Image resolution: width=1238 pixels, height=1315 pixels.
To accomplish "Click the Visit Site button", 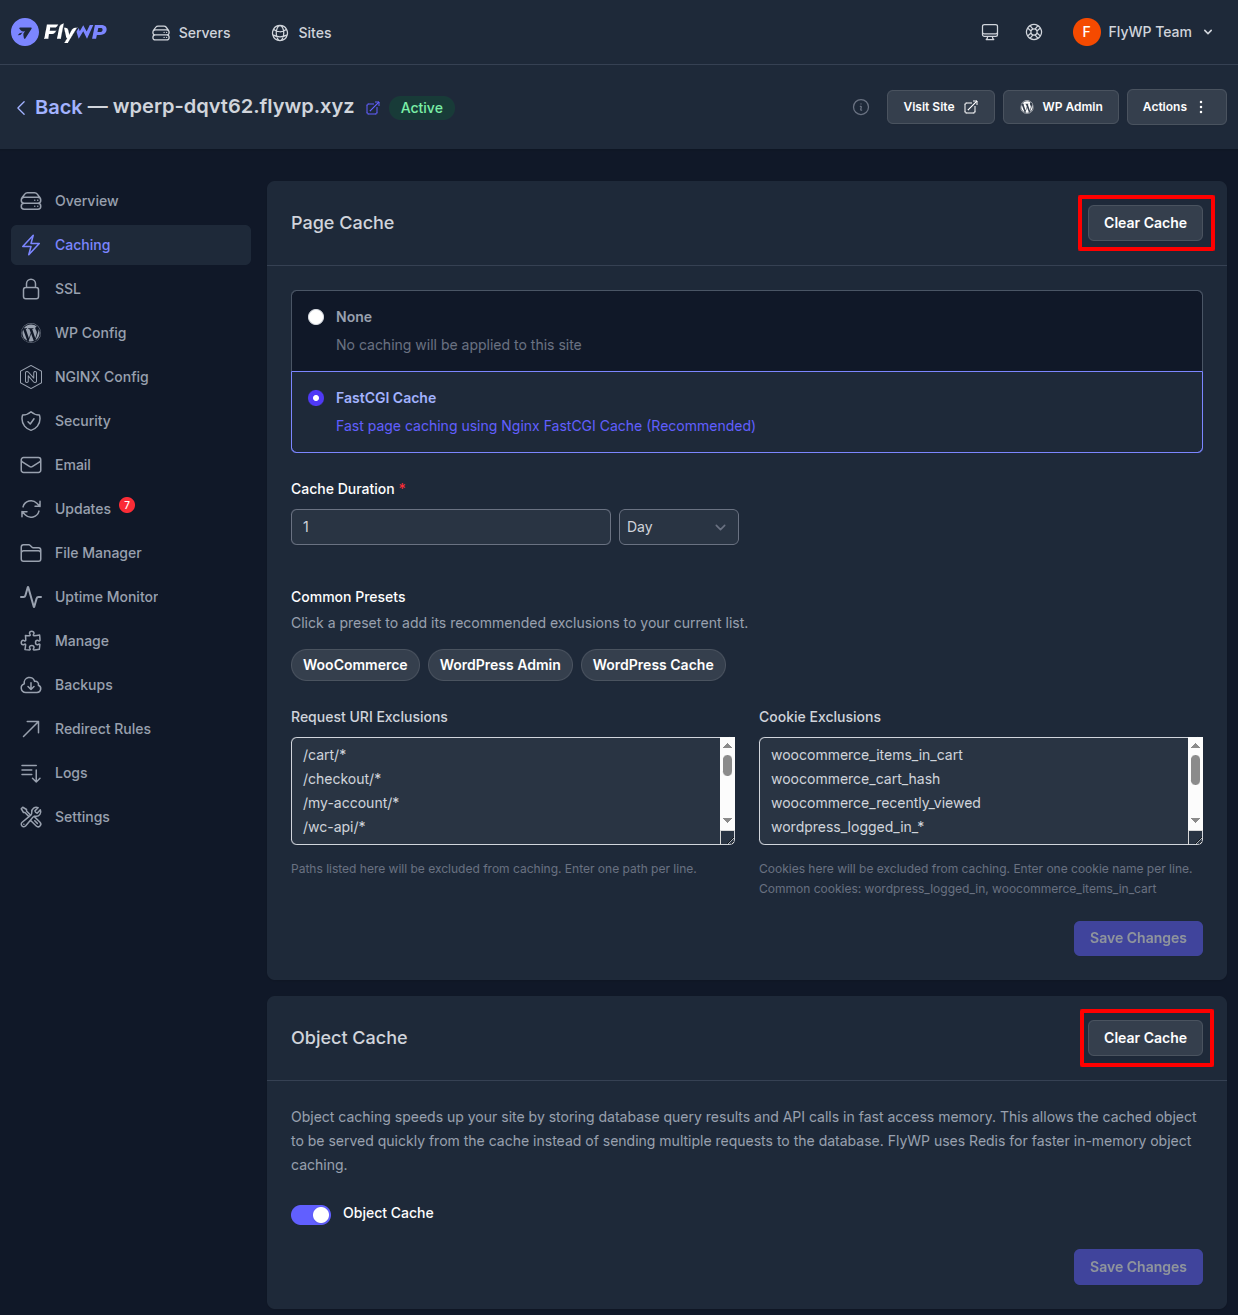I will pyautogui.click(x=941, y=107).
